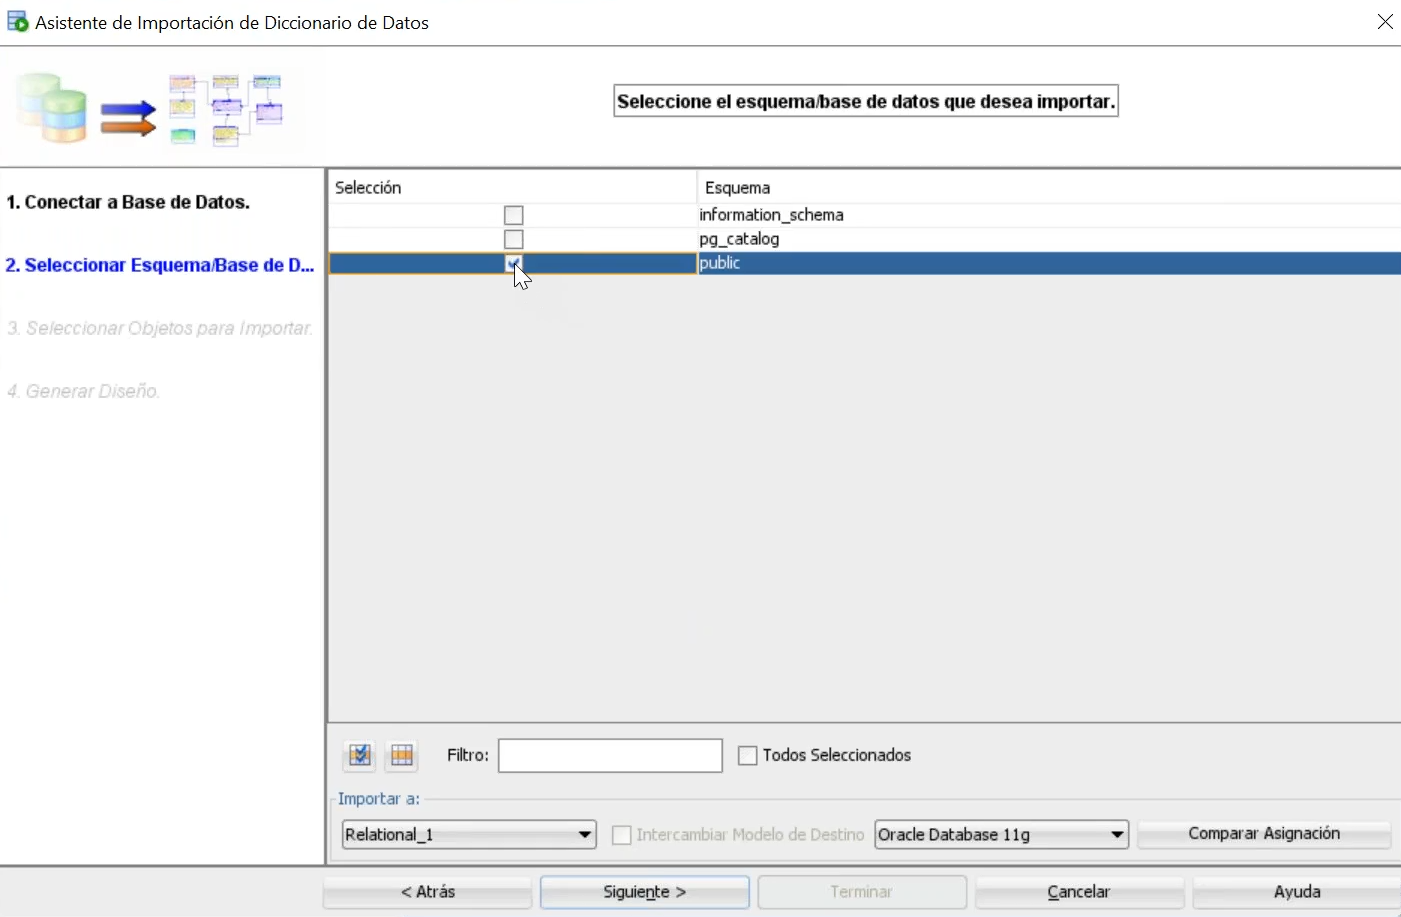The height and width of the screenshot is (917, 1401).
Task: Click the select-all-rows checkmark icon
Action: coord(359,755)
